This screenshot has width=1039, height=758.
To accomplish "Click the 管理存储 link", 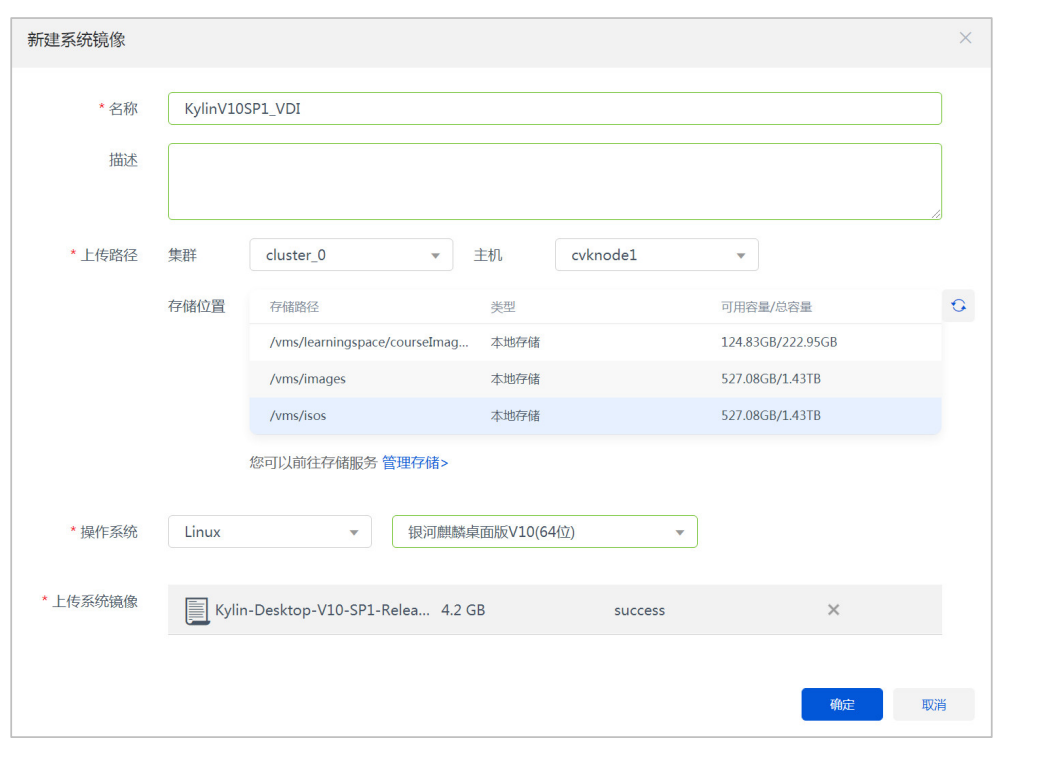I will click(x=415, y=463).
